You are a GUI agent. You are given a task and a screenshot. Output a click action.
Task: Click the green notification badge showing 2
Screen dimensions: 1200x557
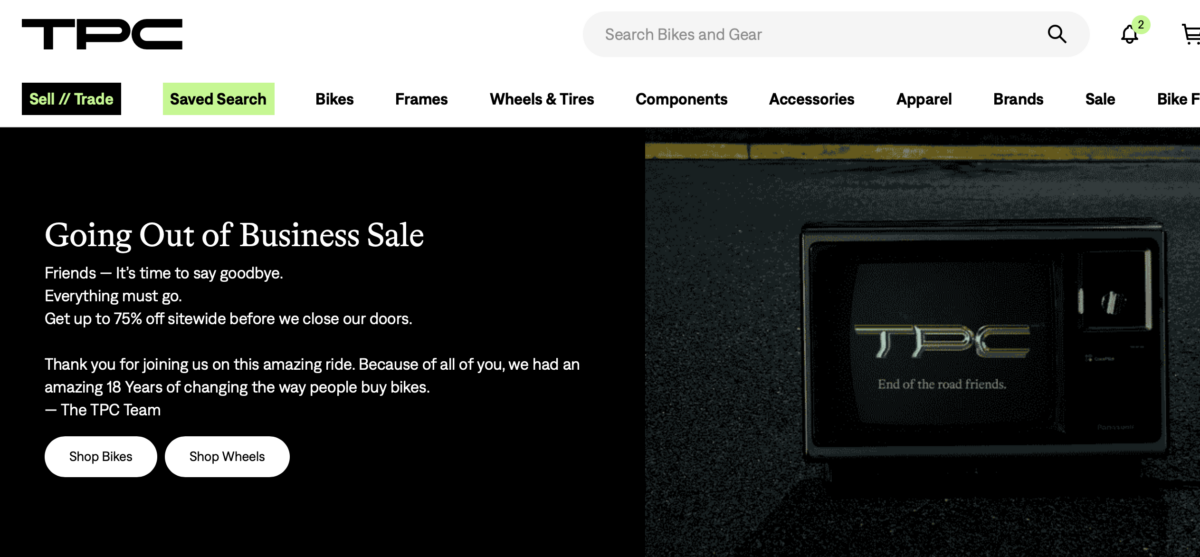point(1140,24)
